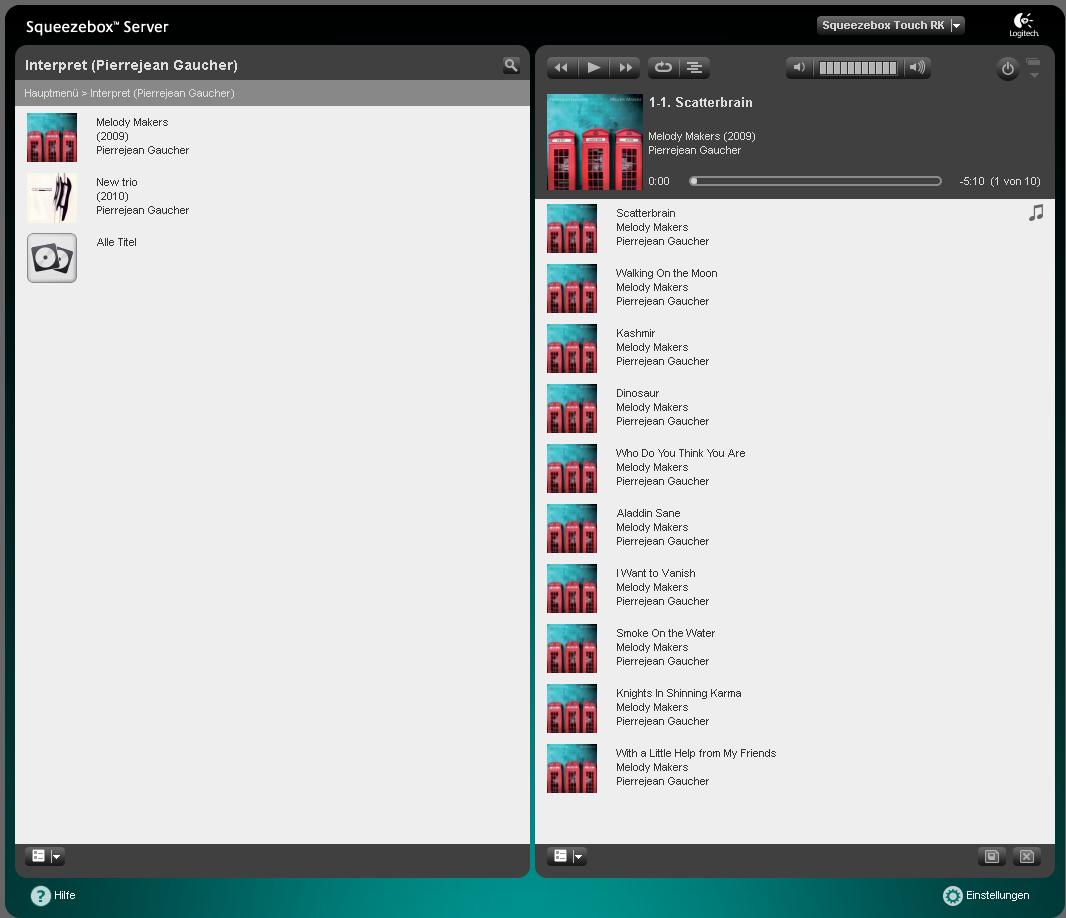
Task: Open the search magnifier in browse panel
Action: coord(511,65)
